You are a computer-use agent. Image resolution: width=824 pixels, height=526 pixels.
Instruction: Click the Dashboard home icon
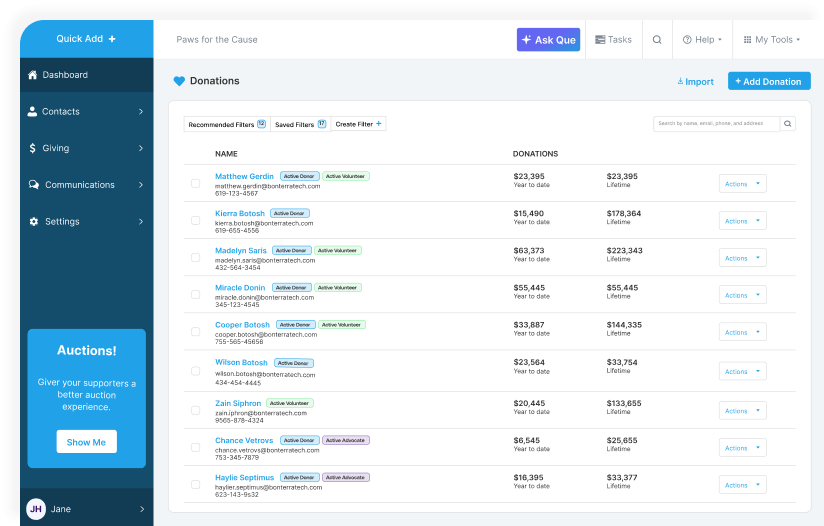pos(33,75)
